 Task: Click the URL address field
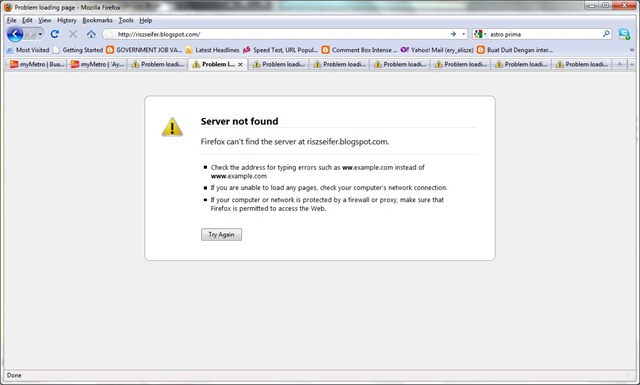[x=282, y=34]
